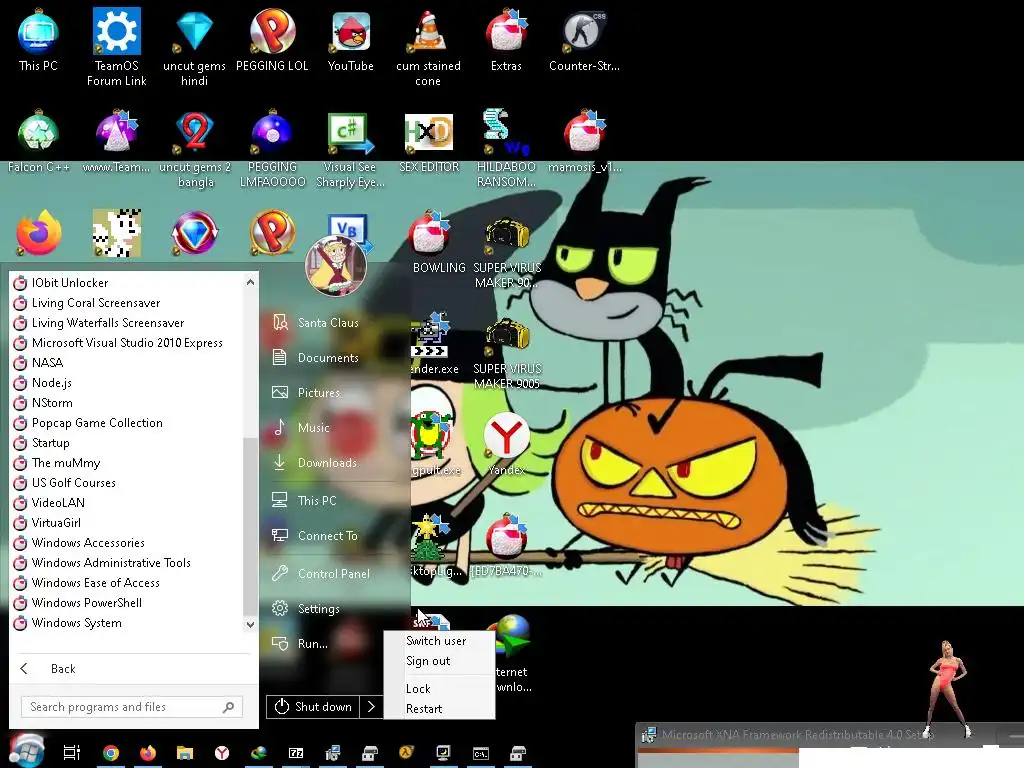The width and height of the screenshot is (1024, 768).
Task: Click the user avatar picture in Start menu
Action: [336, 266]
